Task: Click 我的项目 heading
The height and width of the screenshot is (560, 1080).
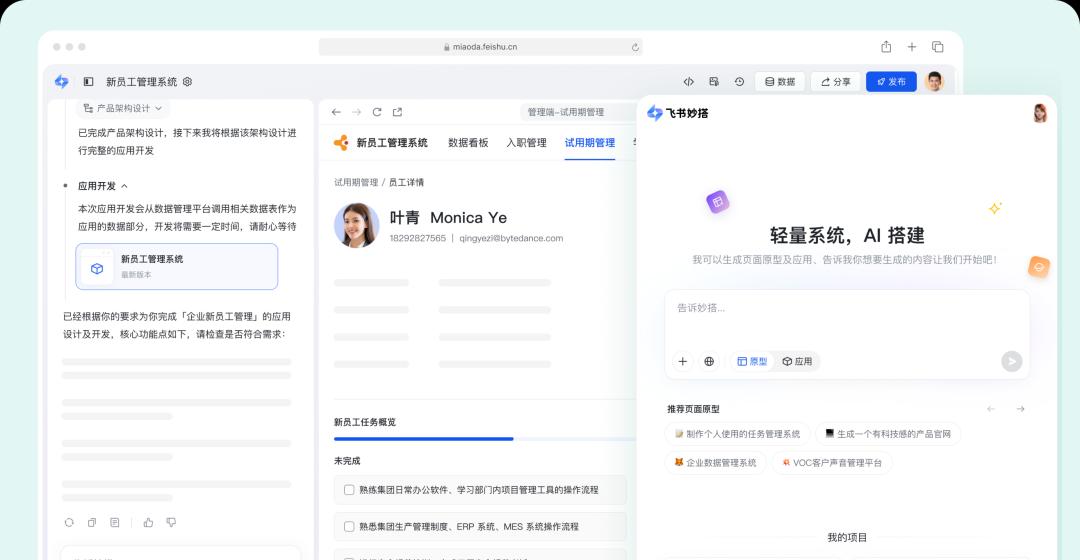Action: coord(847,537)
